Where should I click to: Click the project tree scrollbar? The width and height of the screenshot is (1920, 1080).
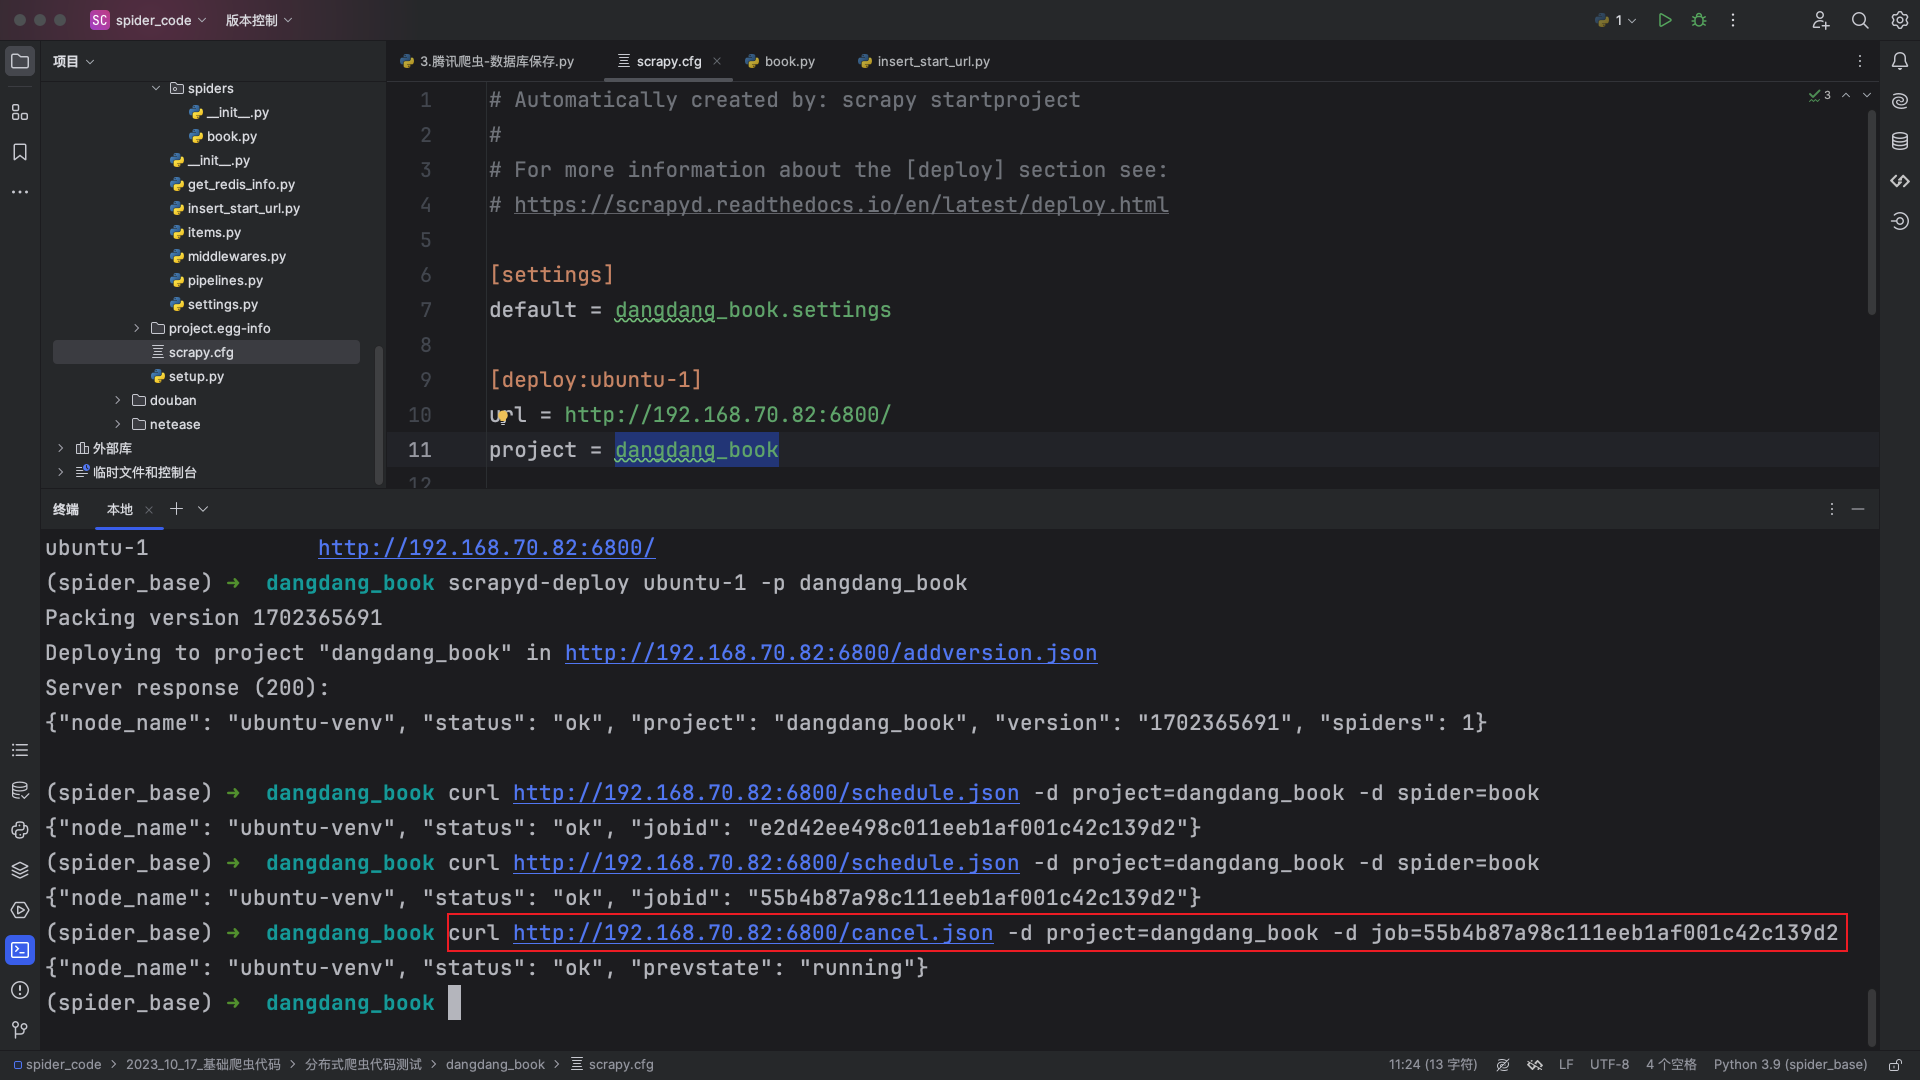(379, 414)
